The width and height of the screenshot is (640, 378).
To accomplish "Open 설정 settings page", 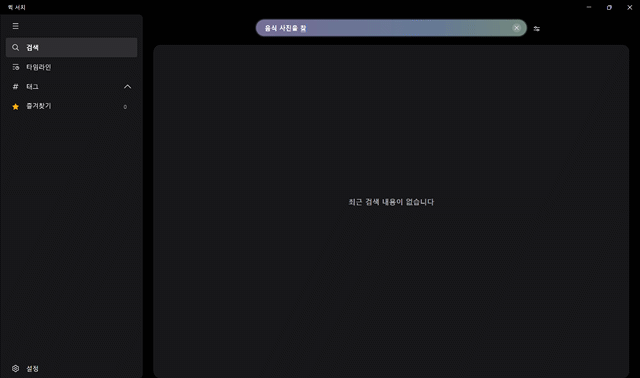I will tap(71, 368).
